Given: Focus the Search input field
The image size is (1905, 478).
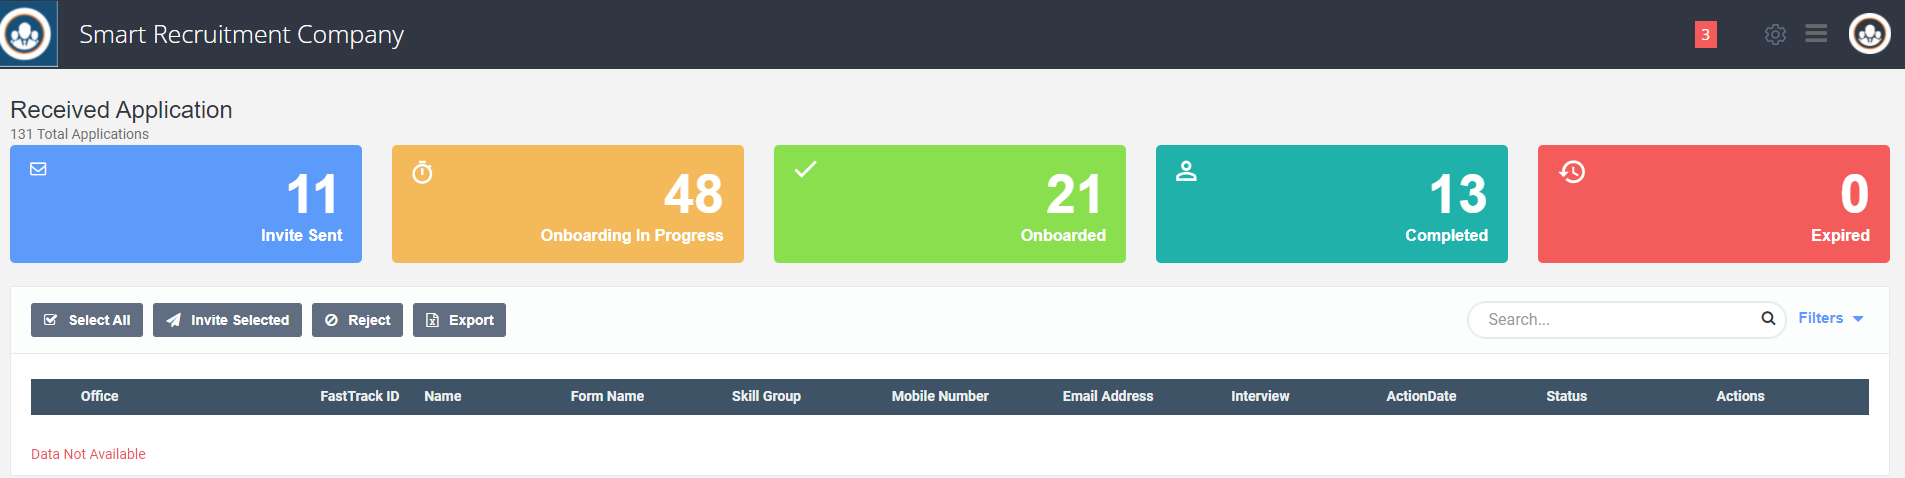Looking at the screenshot, I should click(x=1615, y=319).
